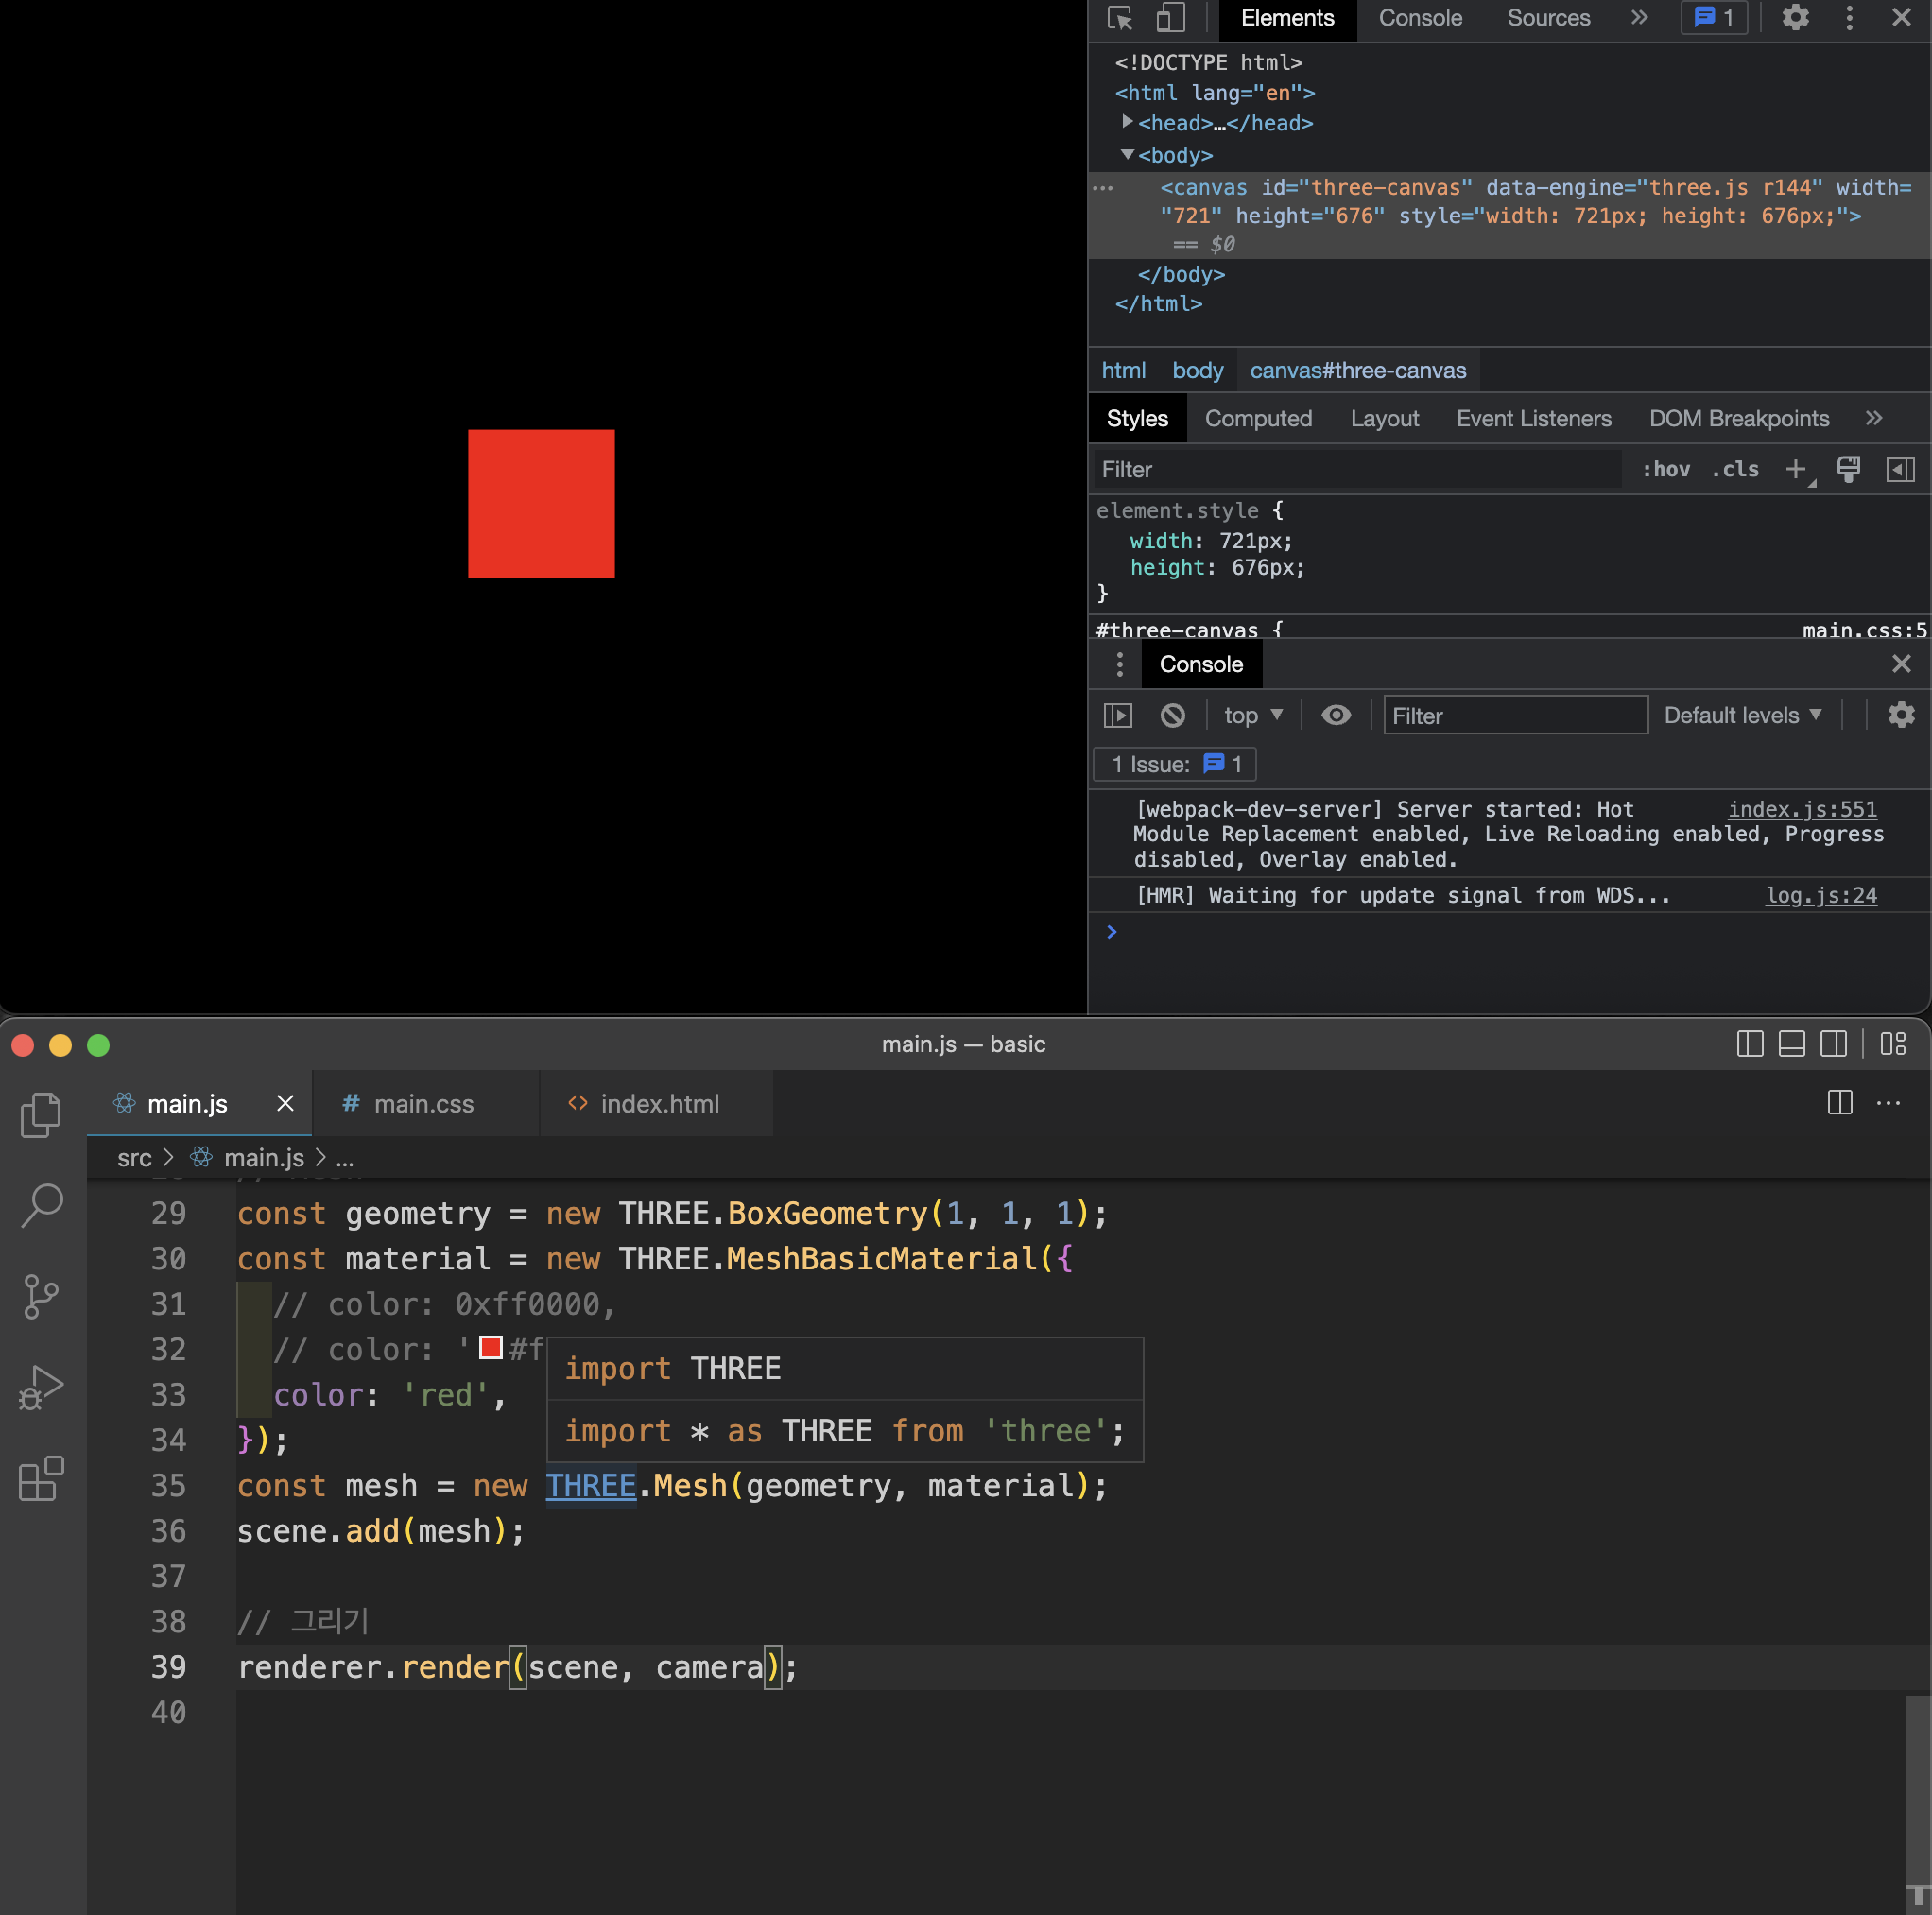
Task: Open the Source Control icon
Action: coord(41,1296)
